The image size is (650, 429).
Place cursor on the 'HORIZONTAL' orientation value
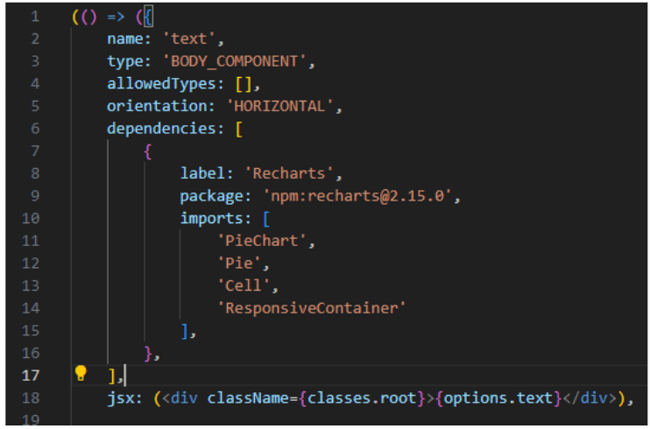coord(280,107)
